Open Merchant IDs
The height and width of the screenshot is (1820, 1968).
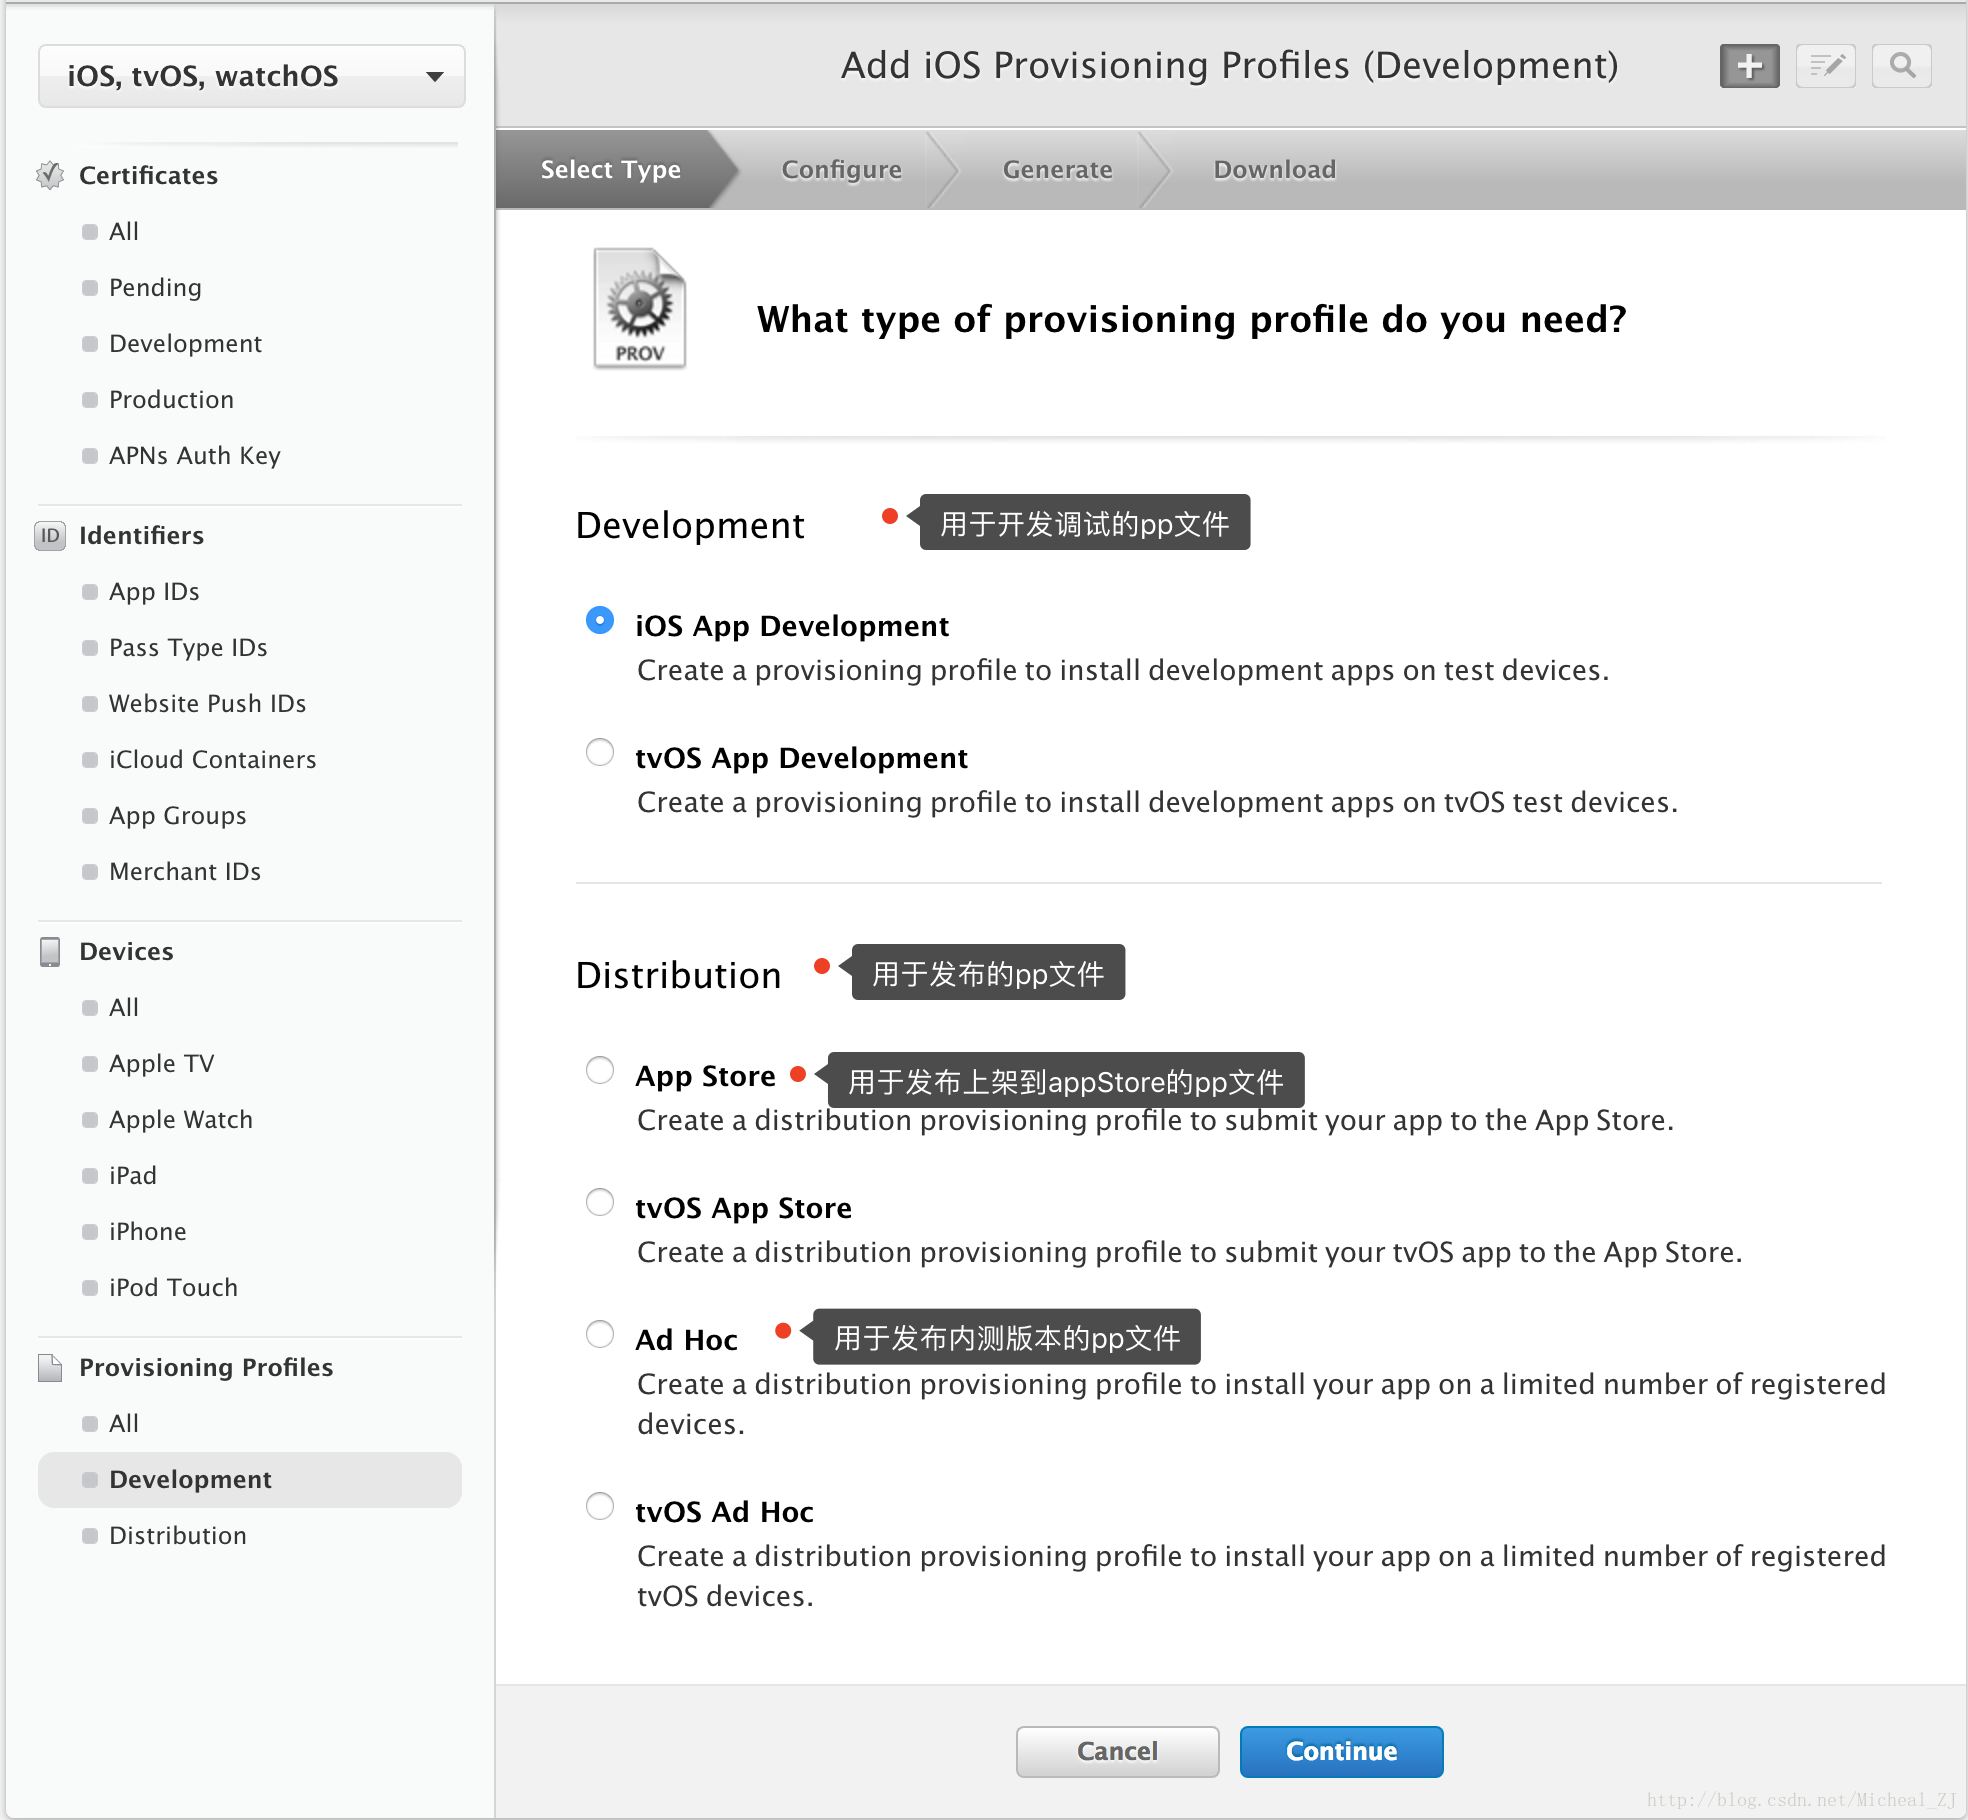(185, 871)
